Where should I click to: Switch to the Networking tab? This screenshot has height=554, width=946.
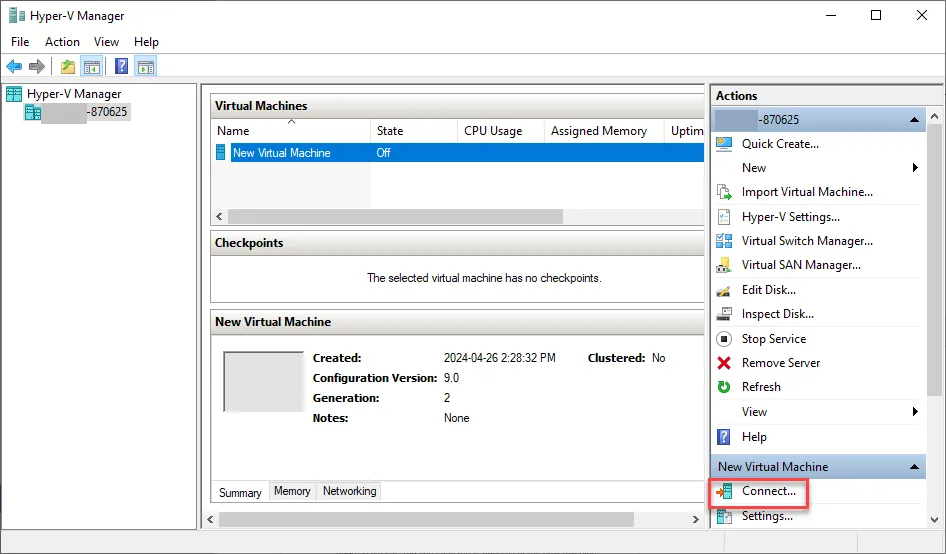coord(349,491)
